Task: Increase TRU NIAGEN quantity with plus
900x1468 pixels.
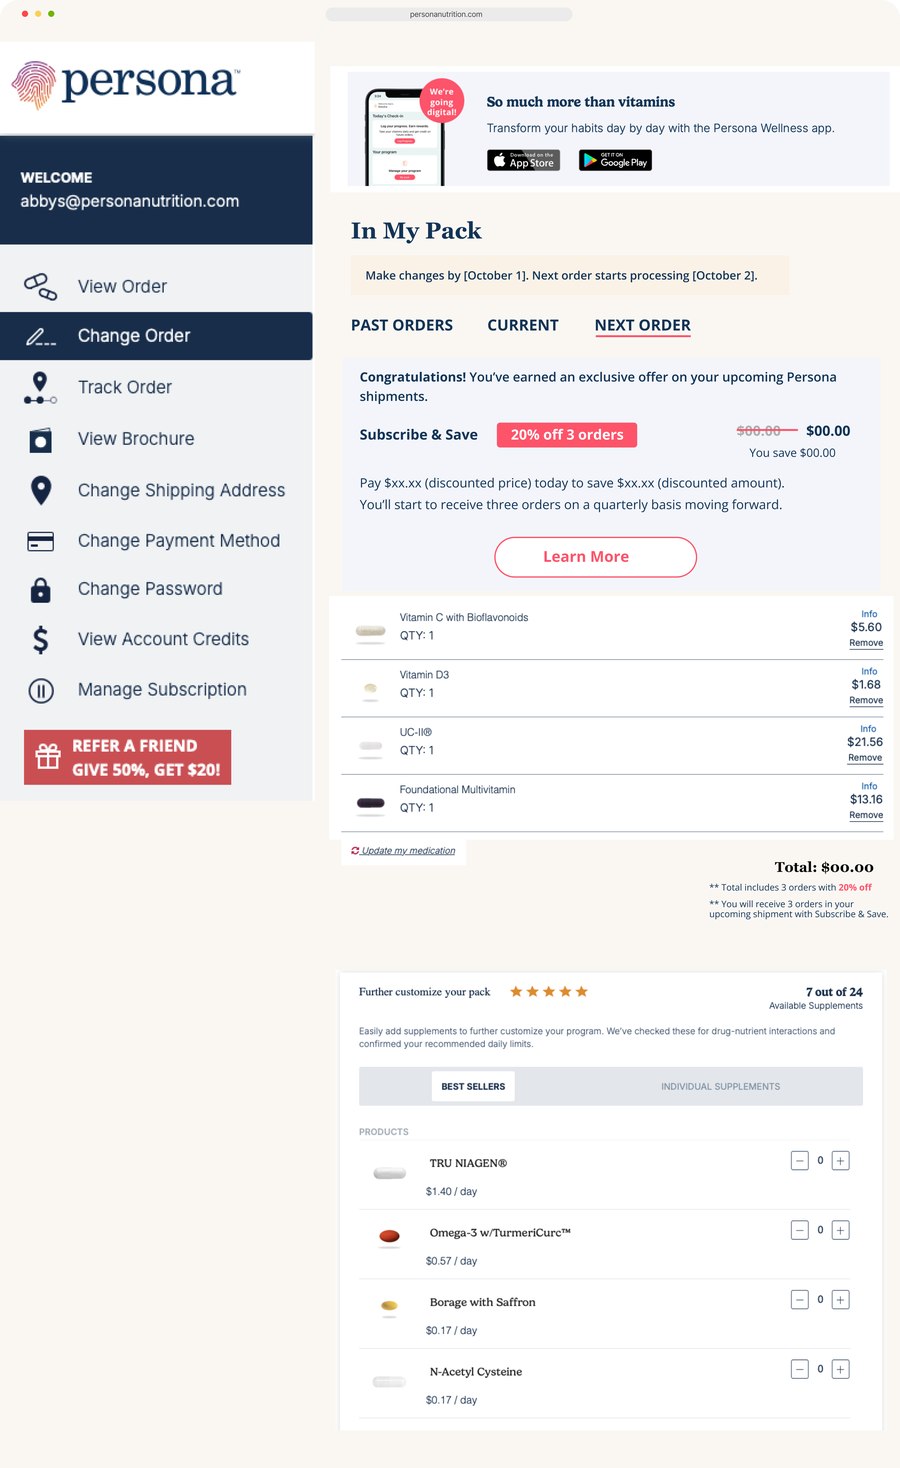Action: pyautogui.click(x=841, y=1161)
